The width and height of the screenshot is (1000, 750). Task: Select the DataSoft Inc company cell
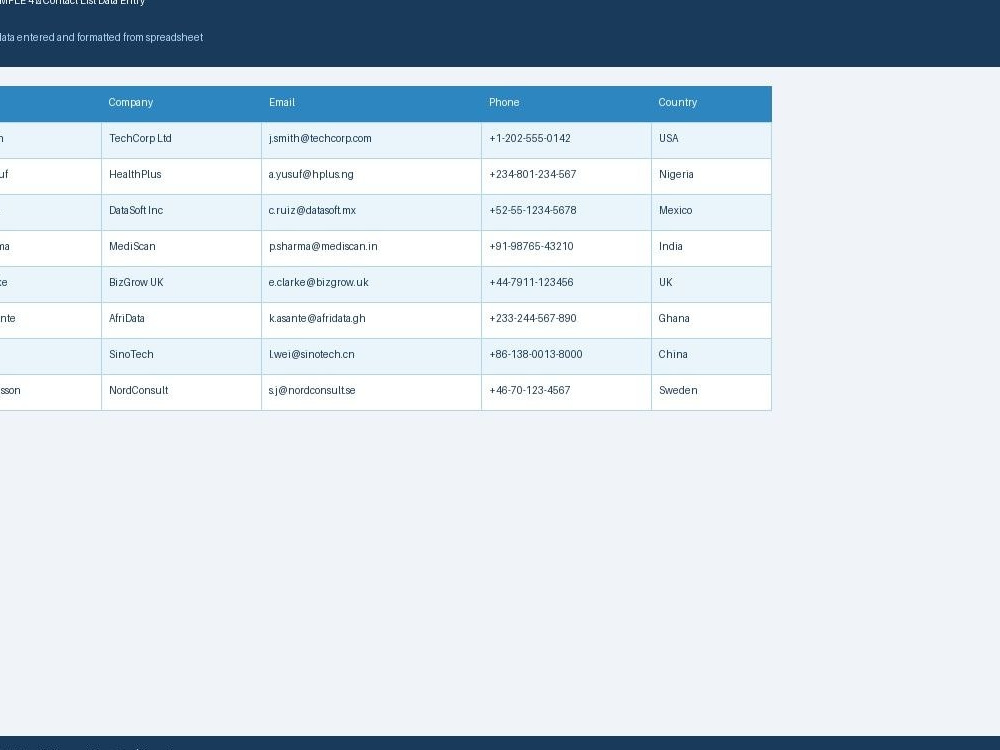coord(181,212)
